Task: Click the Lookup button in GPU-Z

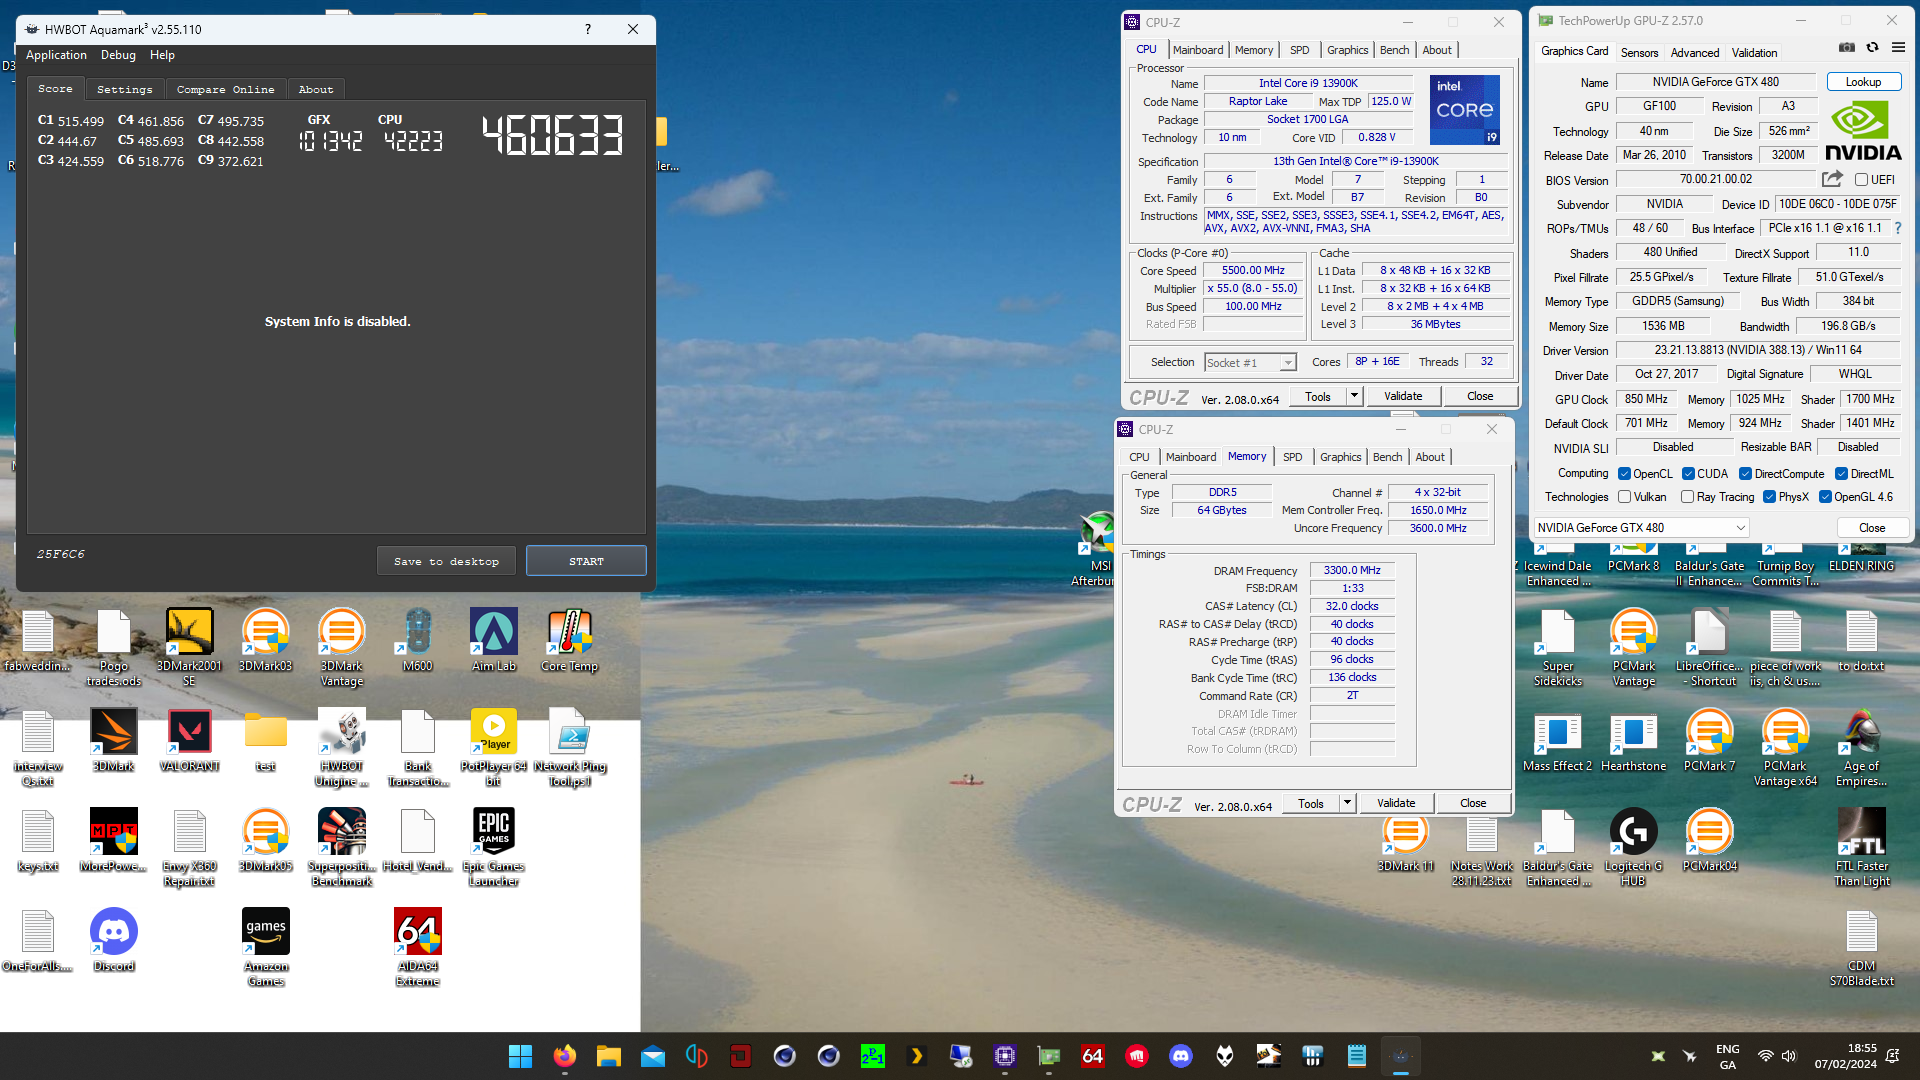Action: click(x=1863, y=82)
